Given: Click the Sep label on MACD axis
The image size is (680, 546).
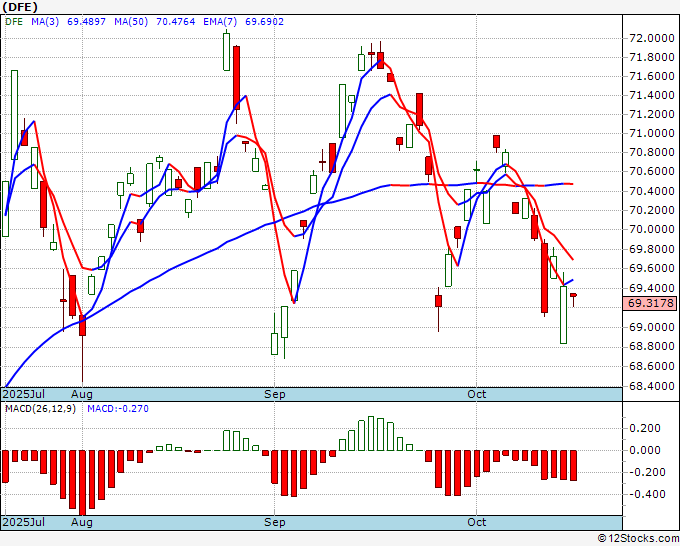Looking at the screenshot, I should 275,522.
